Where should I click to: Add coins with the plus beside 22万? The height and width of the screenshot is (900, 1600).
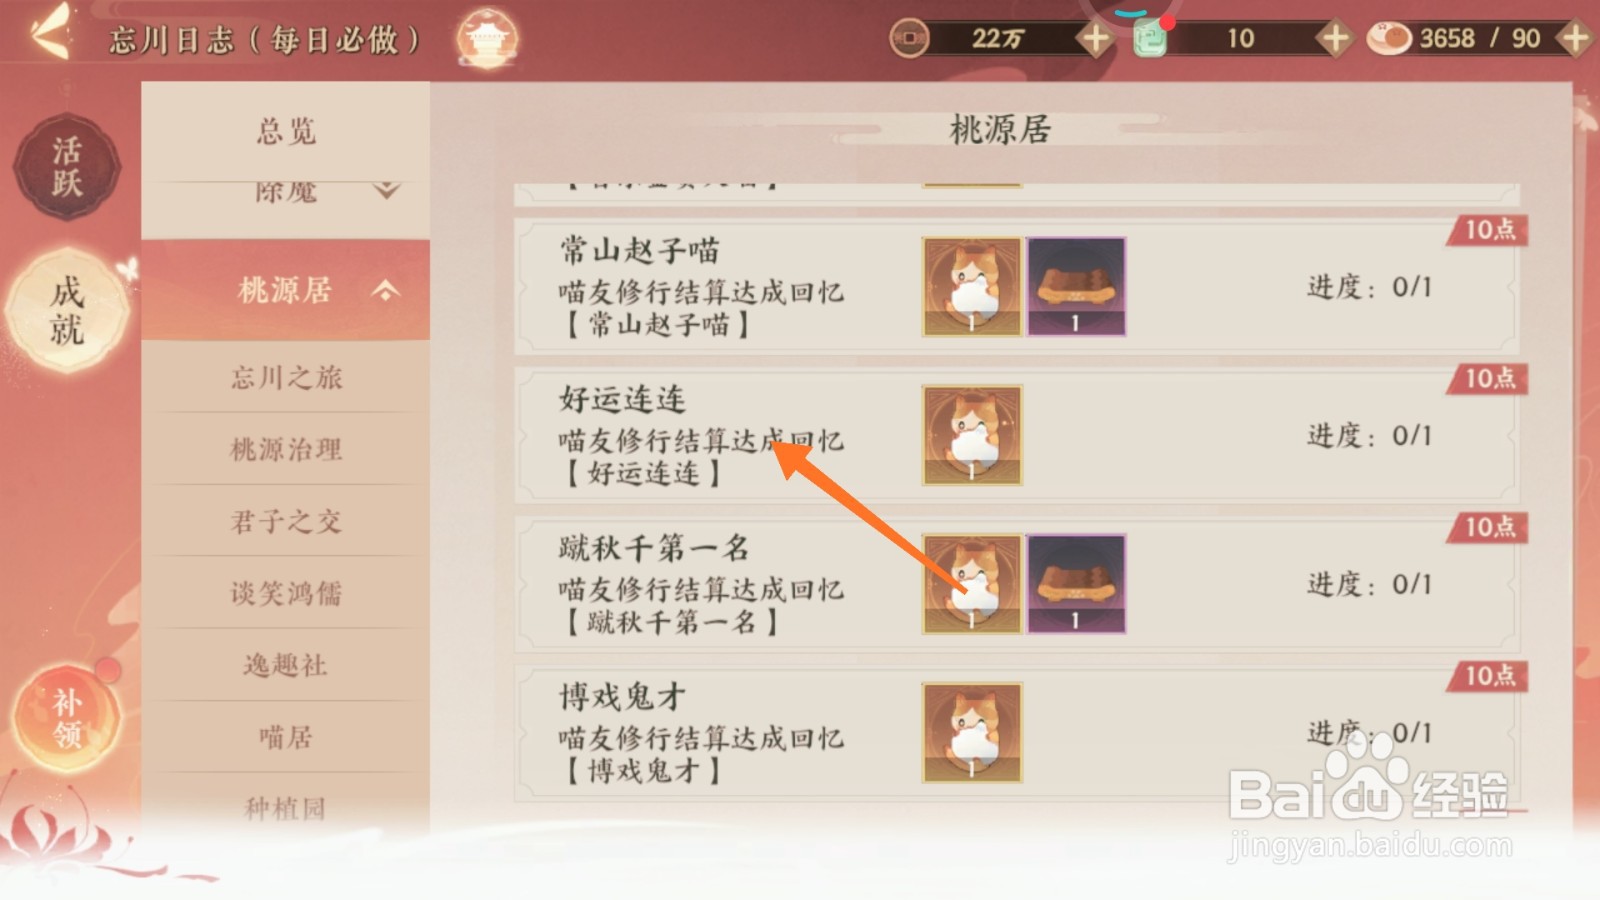1095,39
